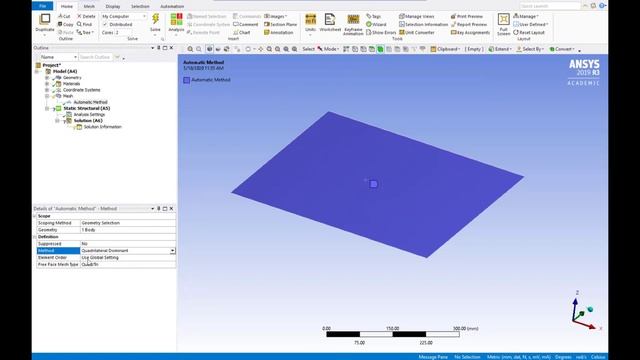This screenshot has width=640, height=360.
Task: Click the Quick Launch search field
Action: [x=550, y=6]
